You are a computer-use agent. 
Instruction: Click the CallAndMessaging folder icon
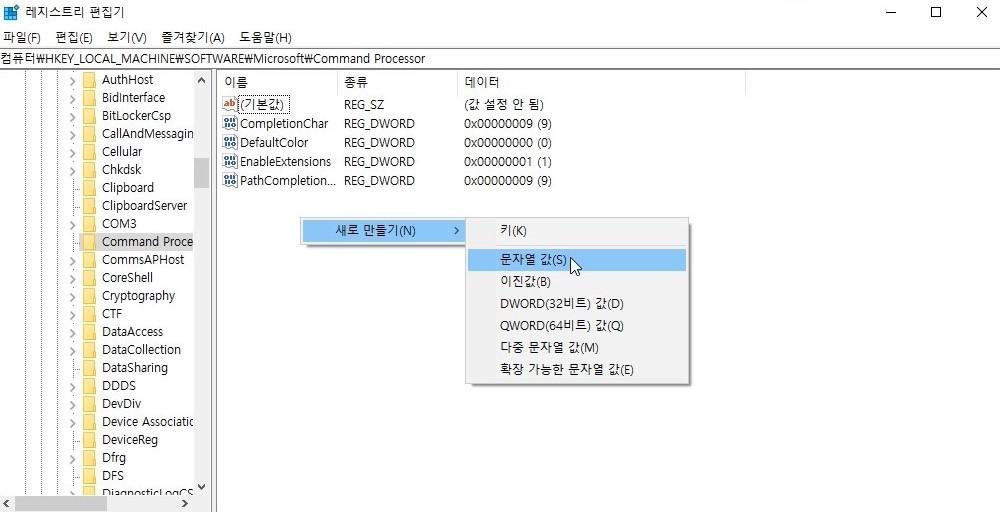tap(89, 134)
